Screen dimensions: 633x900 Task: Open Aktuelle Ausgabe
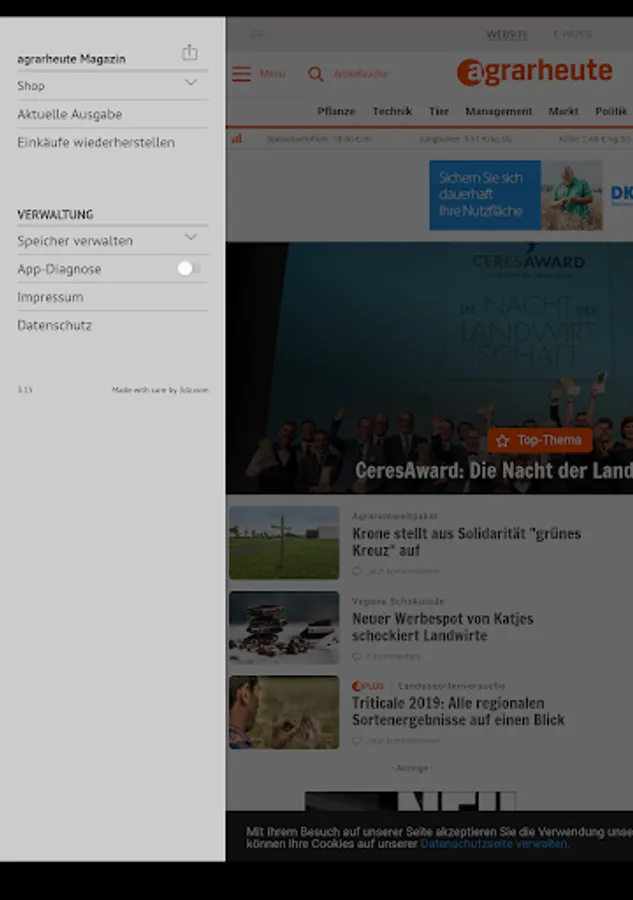point(69,114)
